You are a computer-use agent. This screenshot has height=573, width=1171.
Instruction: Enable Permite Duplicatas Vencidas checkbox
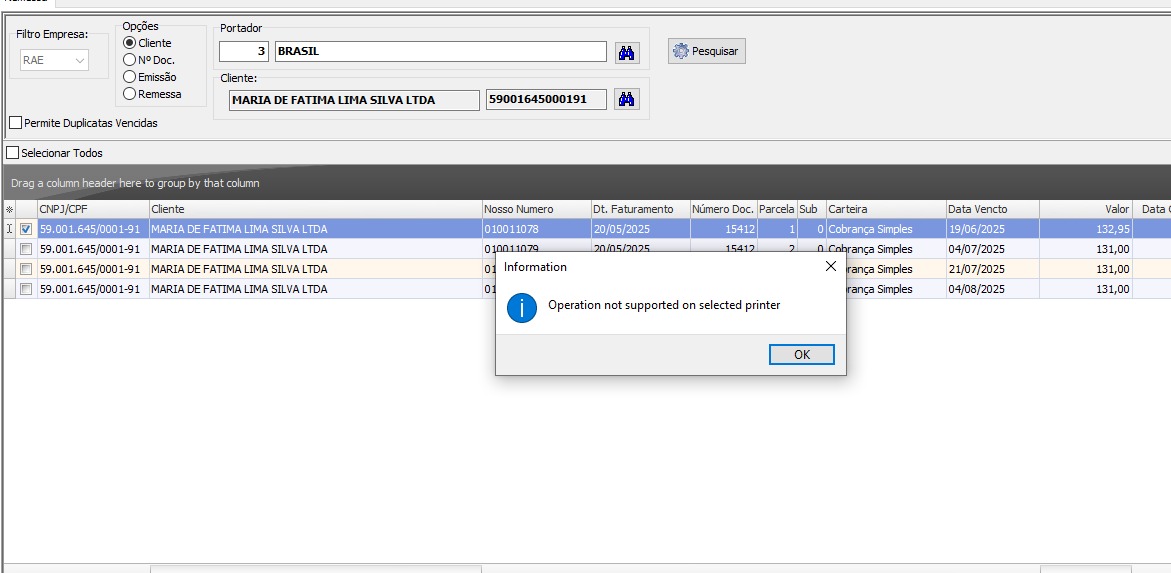15,123
